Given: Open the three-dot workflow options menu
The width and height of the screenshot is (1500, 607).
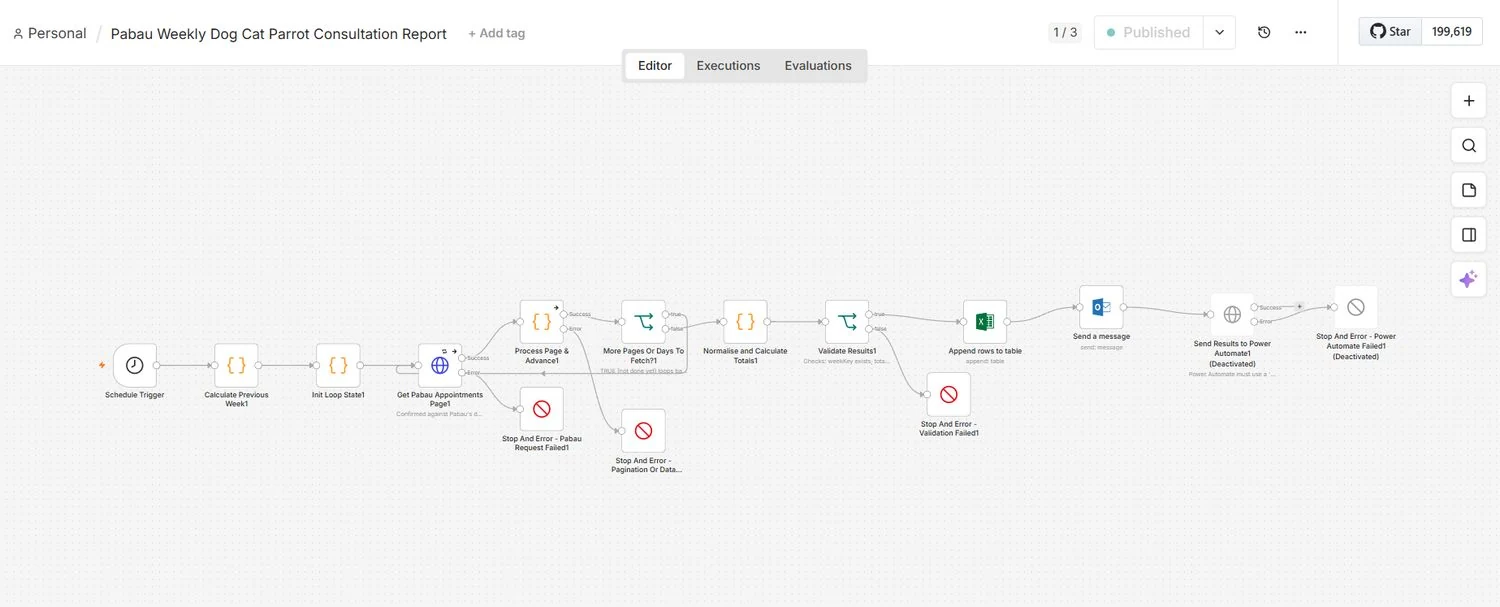Looking at the screenshot, I should pos(1301,32).
